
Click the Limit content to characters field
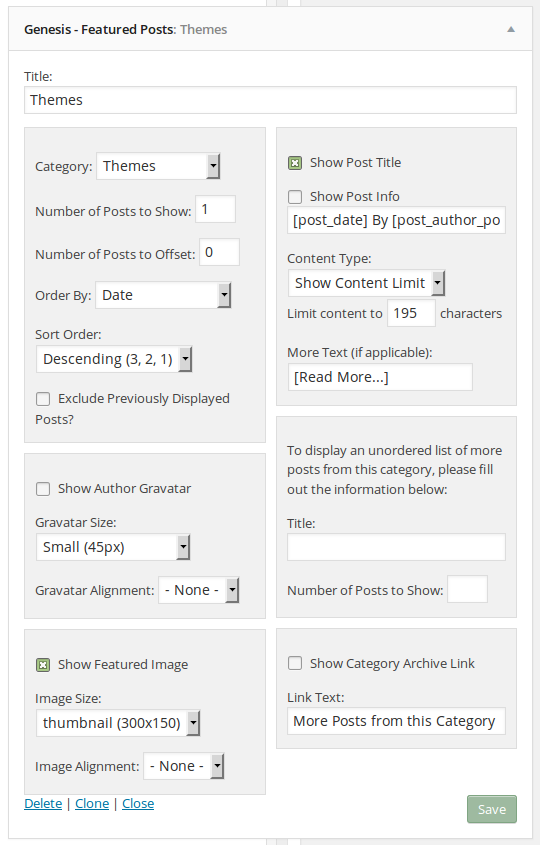pyautogui.click(x=411, y=313)
